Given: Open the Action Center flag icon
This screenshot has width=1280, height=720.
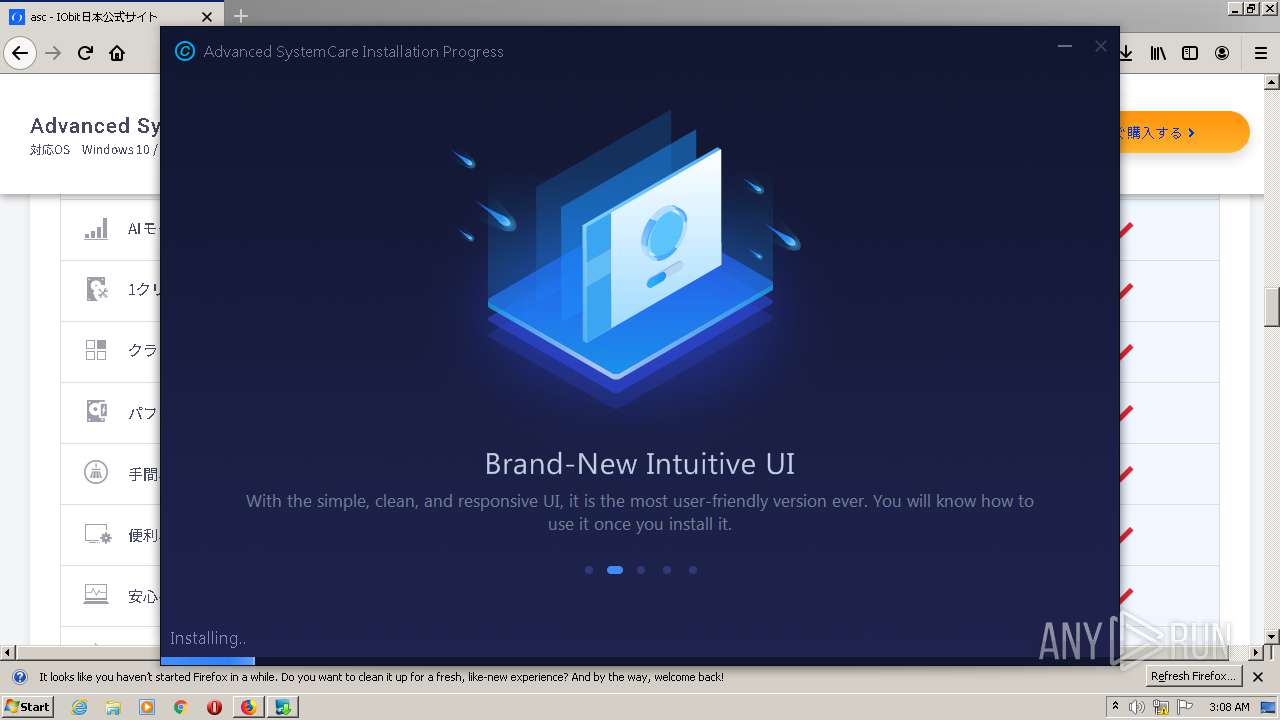Looking at the screenshot, I should click(1184, 707).
